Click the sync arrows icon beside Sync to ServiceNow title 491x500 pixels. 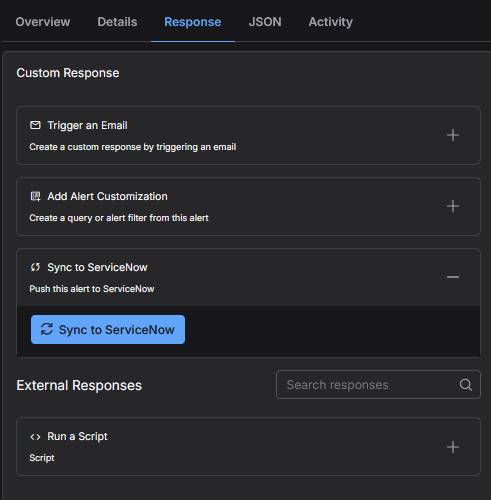tap(35, 267)
